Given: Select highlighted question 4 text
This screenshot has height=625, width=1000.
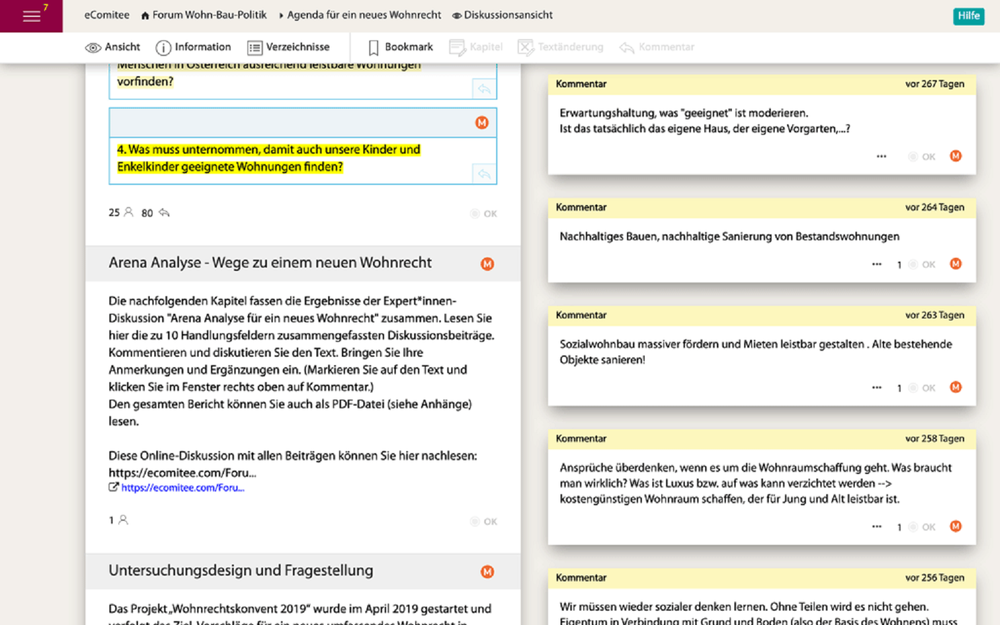Looking at the screenshot, I should (x=268, y=158).
